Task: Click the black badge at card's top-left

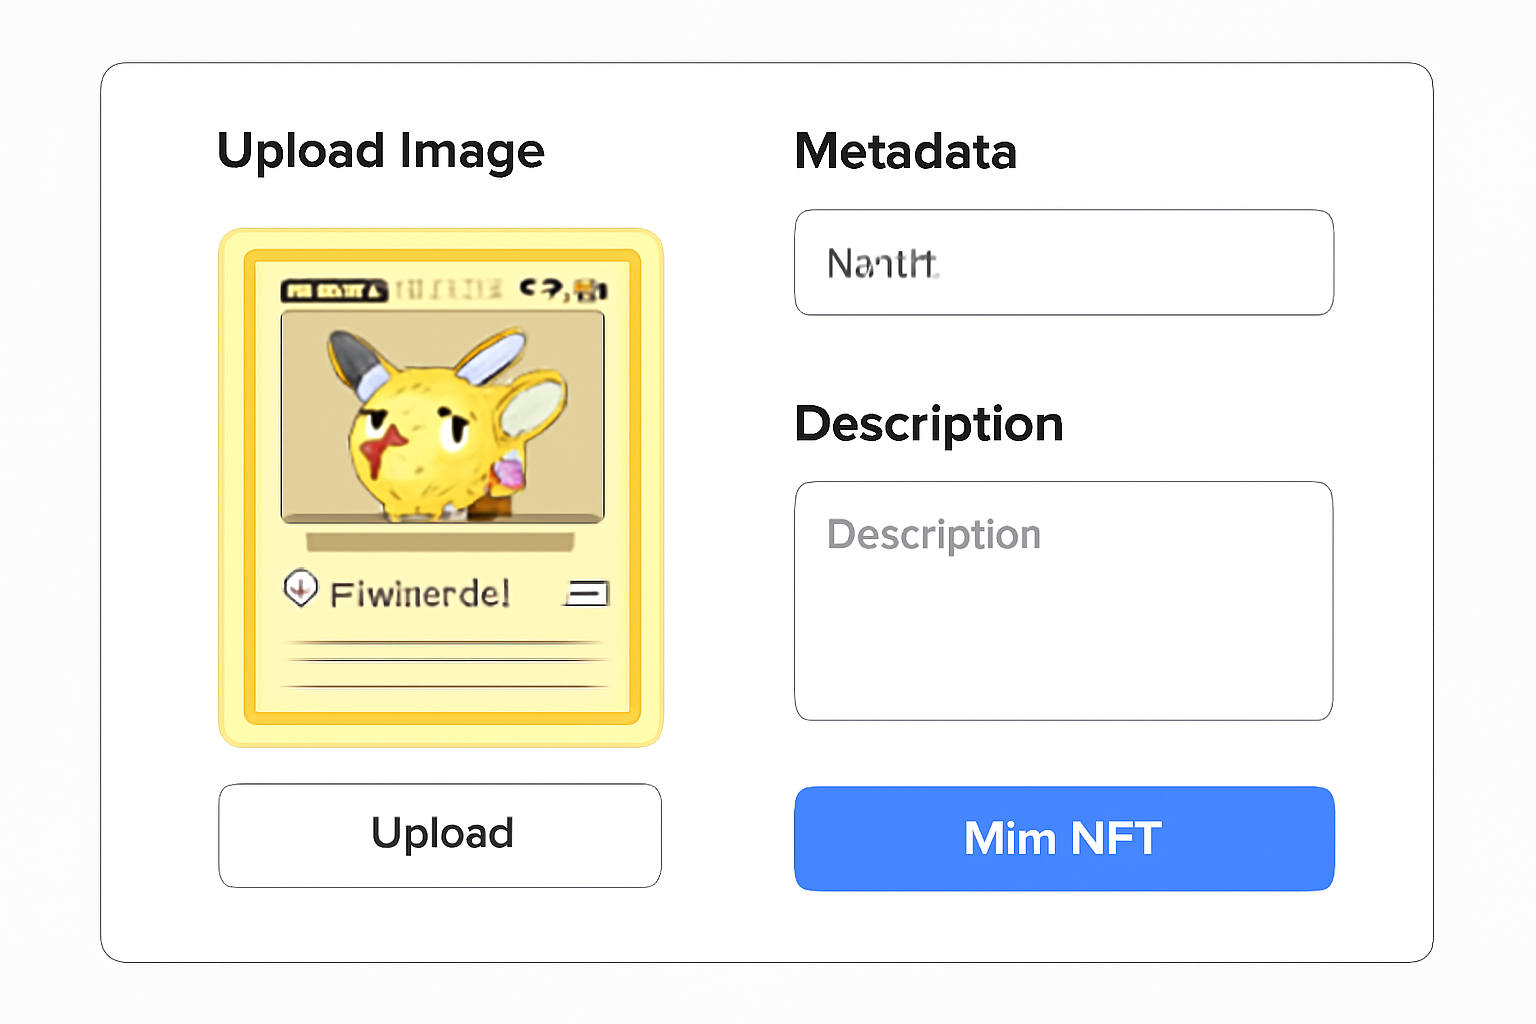Action: (334, 291)
